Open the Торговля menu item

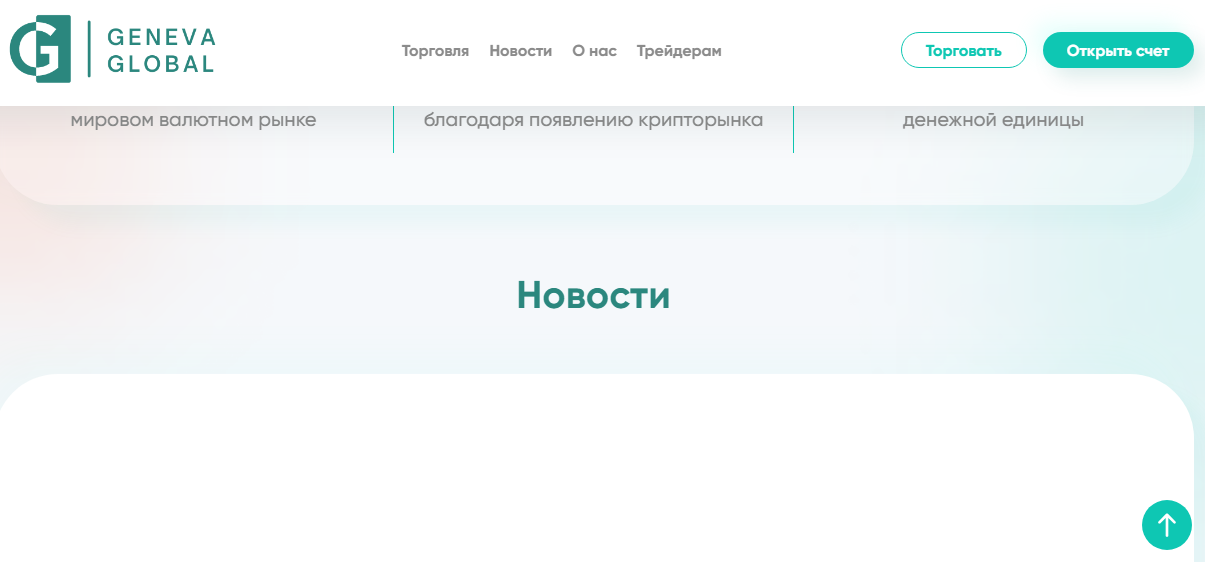tap(435, 51)
